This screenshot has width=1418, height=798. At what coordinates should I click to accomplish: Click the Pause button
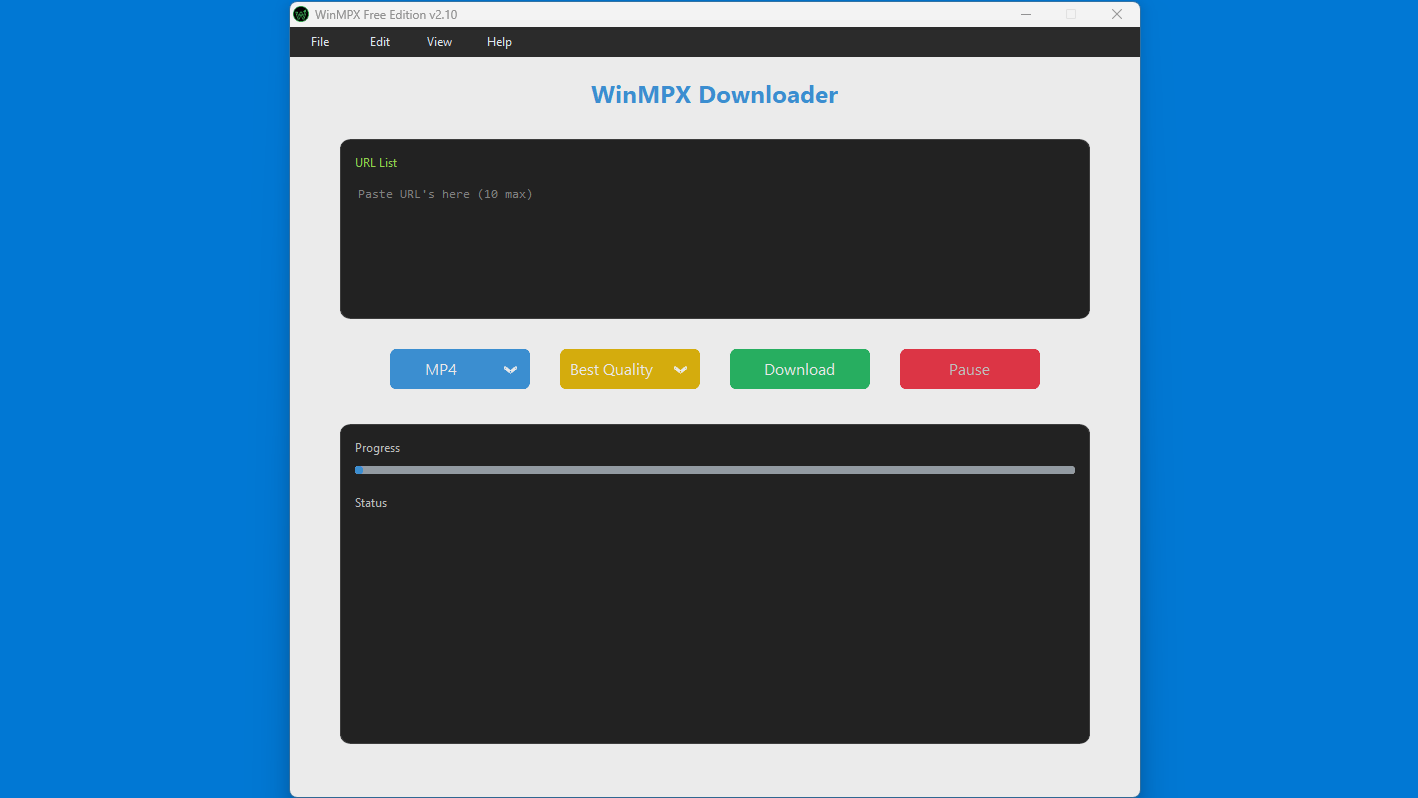[x=969, y=369]
